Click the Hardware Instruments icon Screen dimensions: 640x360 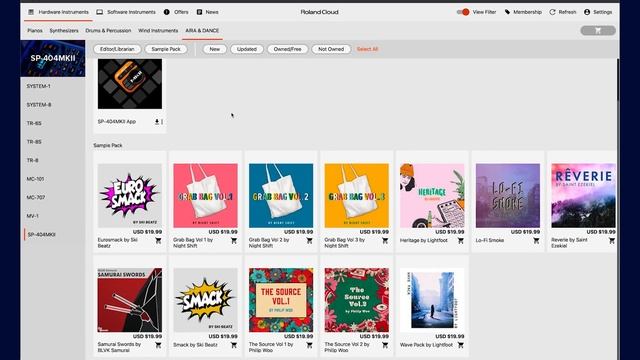click(x=31, y=12)
